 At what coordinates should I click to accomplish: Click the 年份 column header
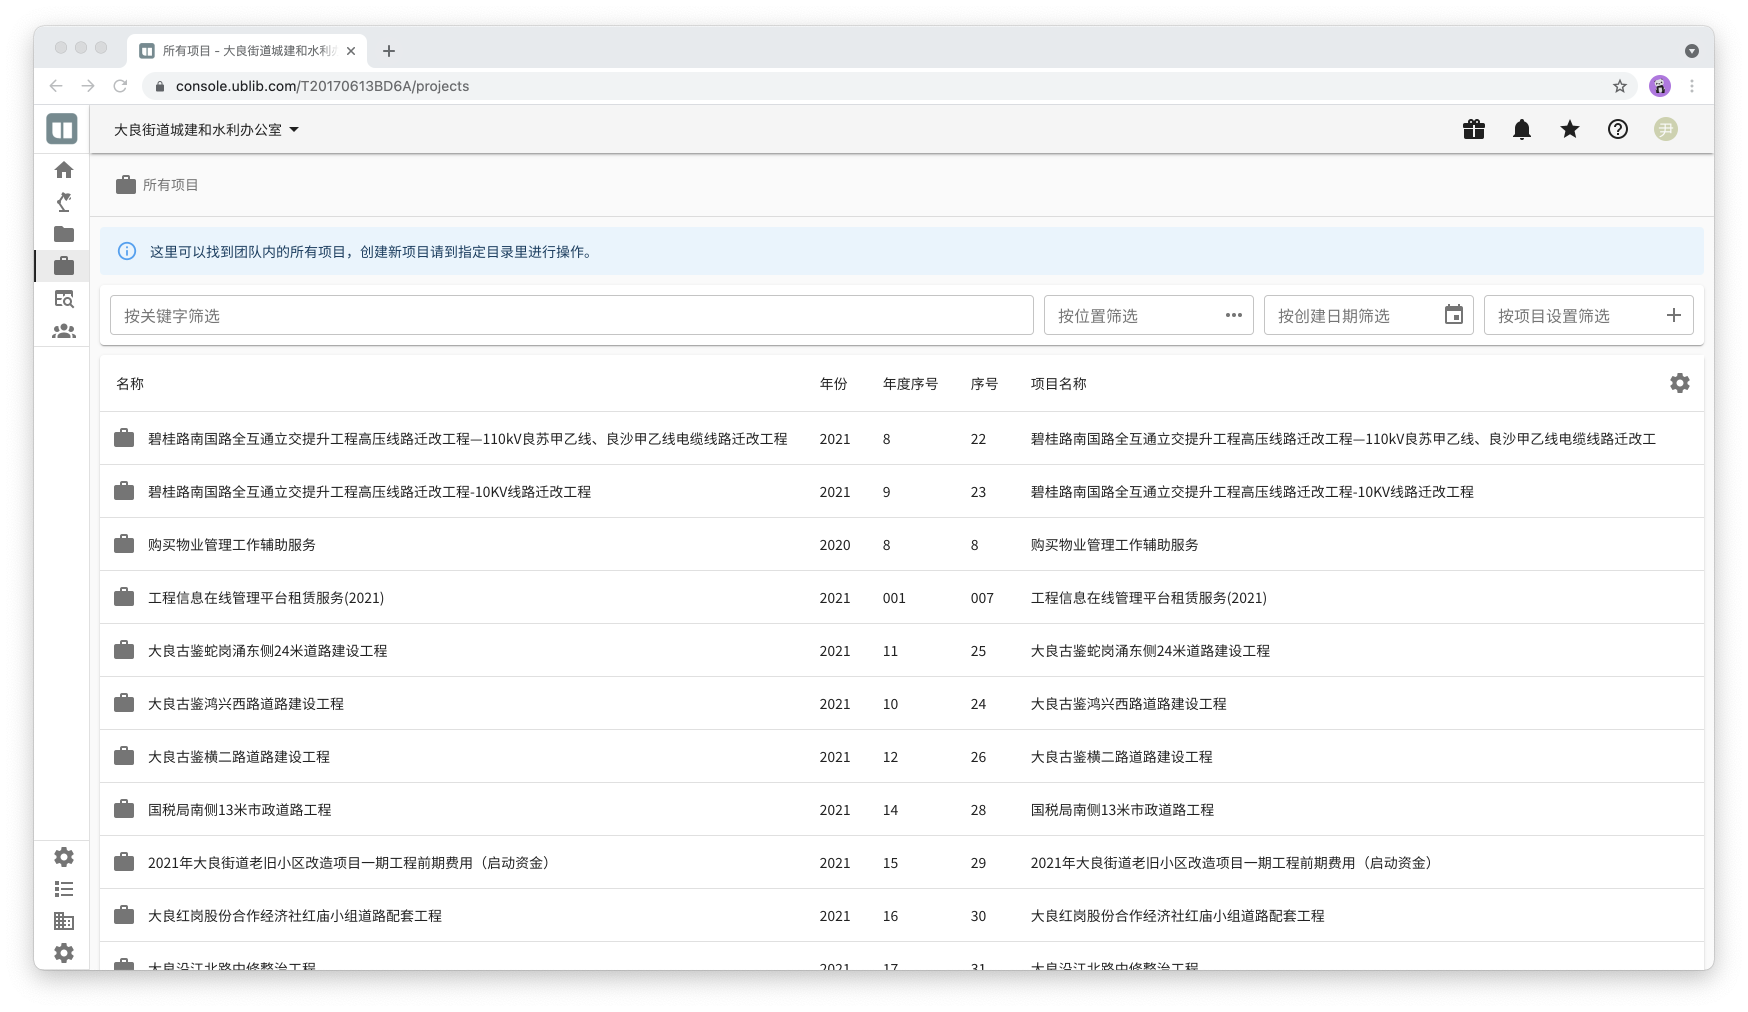point(833,384)
